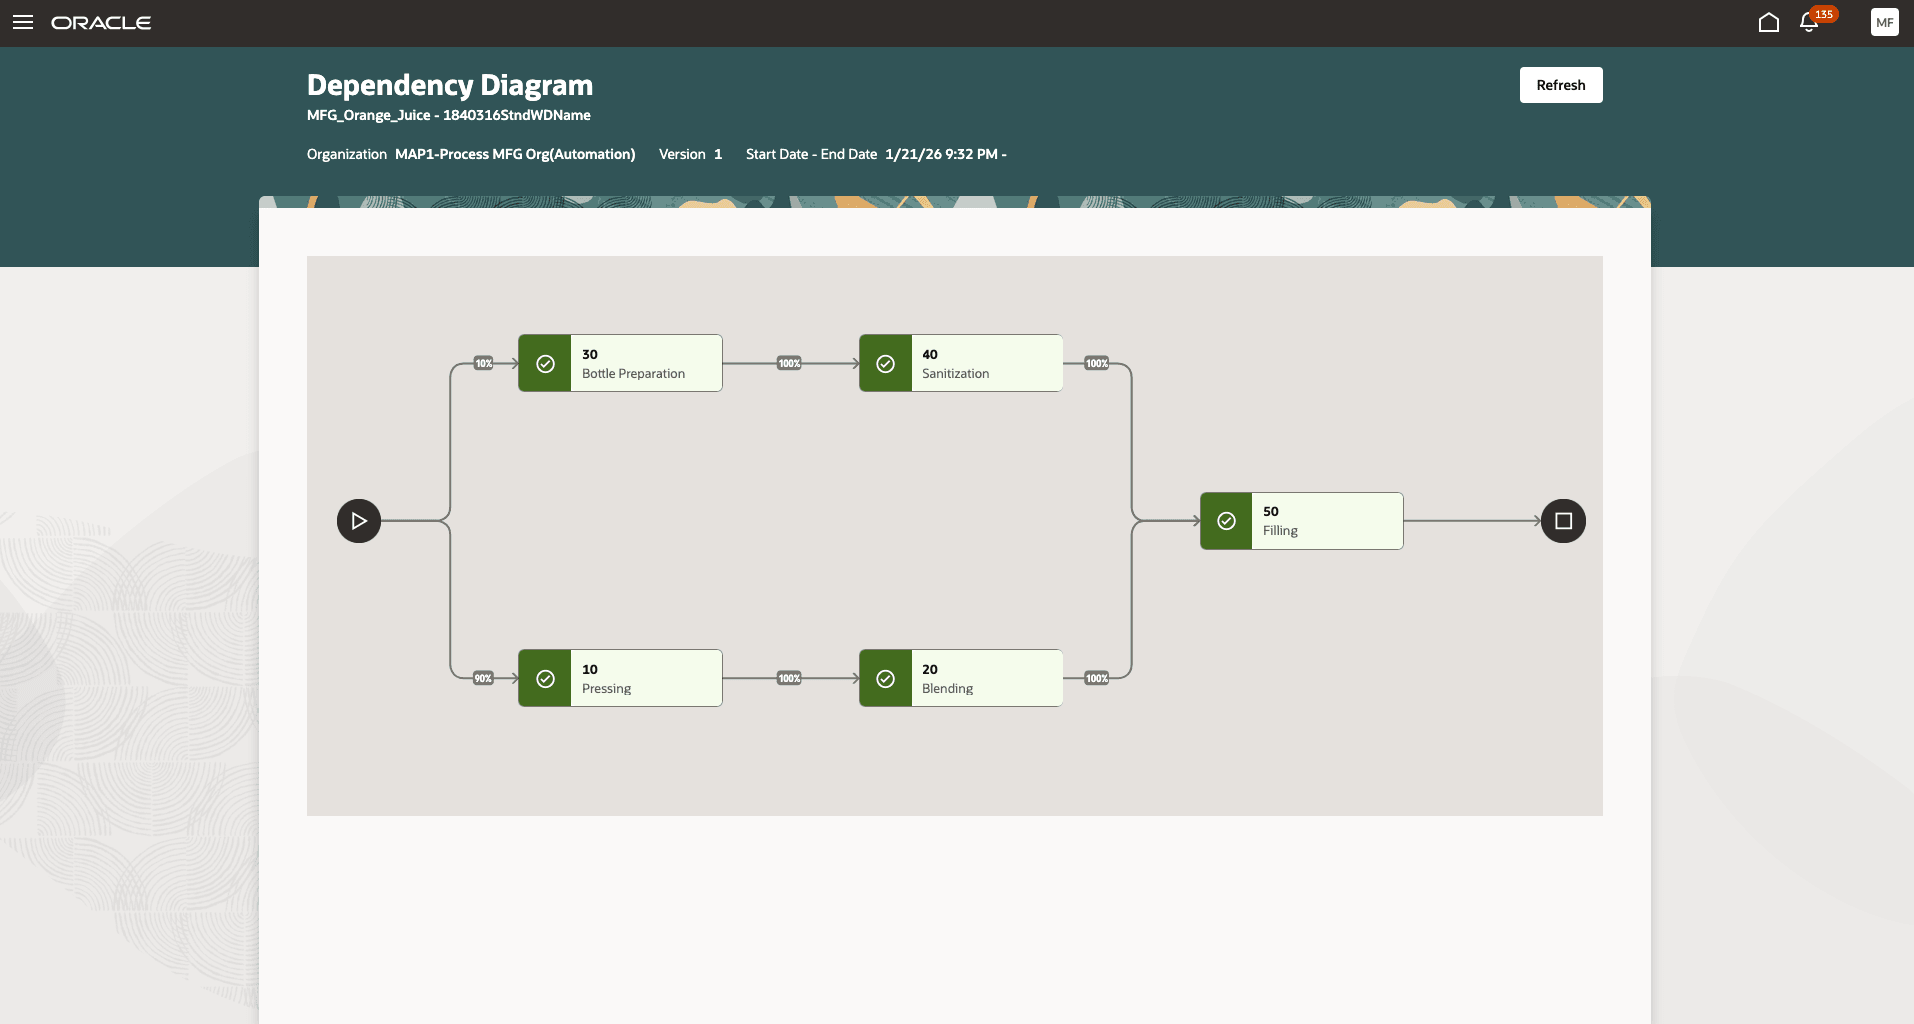Select the 100% label between Pressing and Blending

789,678
